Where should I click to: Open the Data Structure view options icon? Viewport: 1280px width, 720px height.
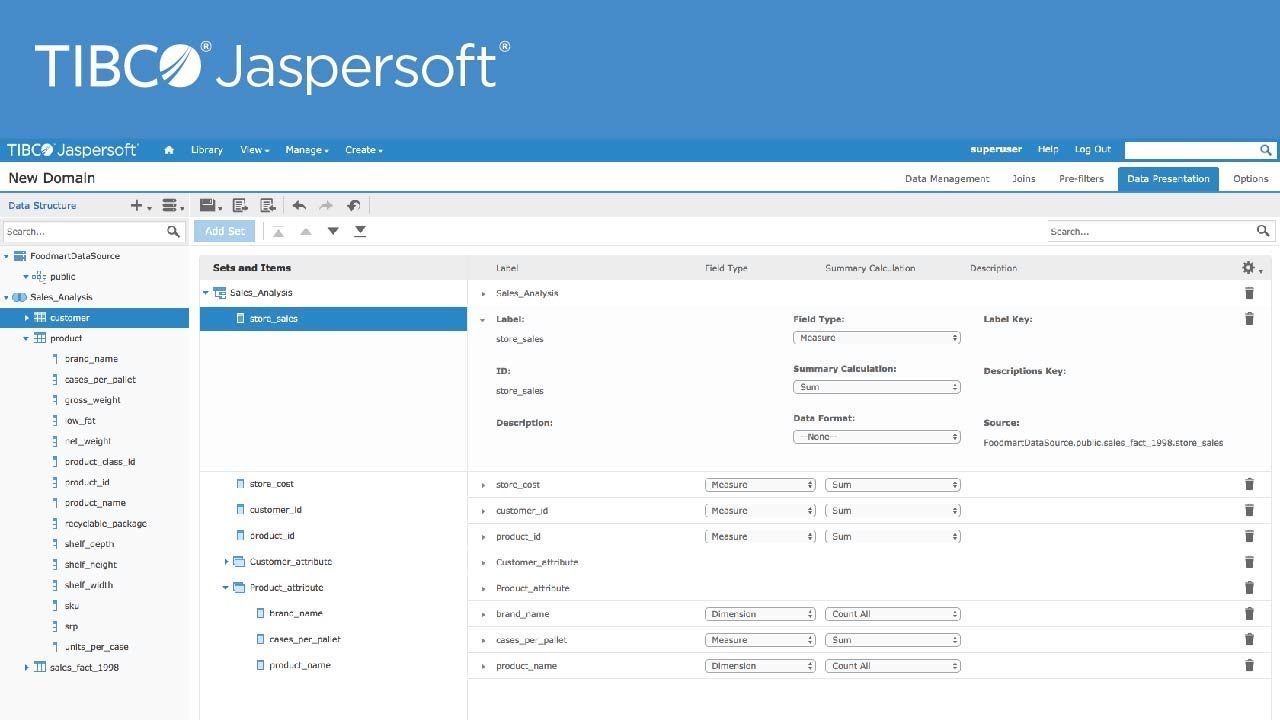pos(173,206)
